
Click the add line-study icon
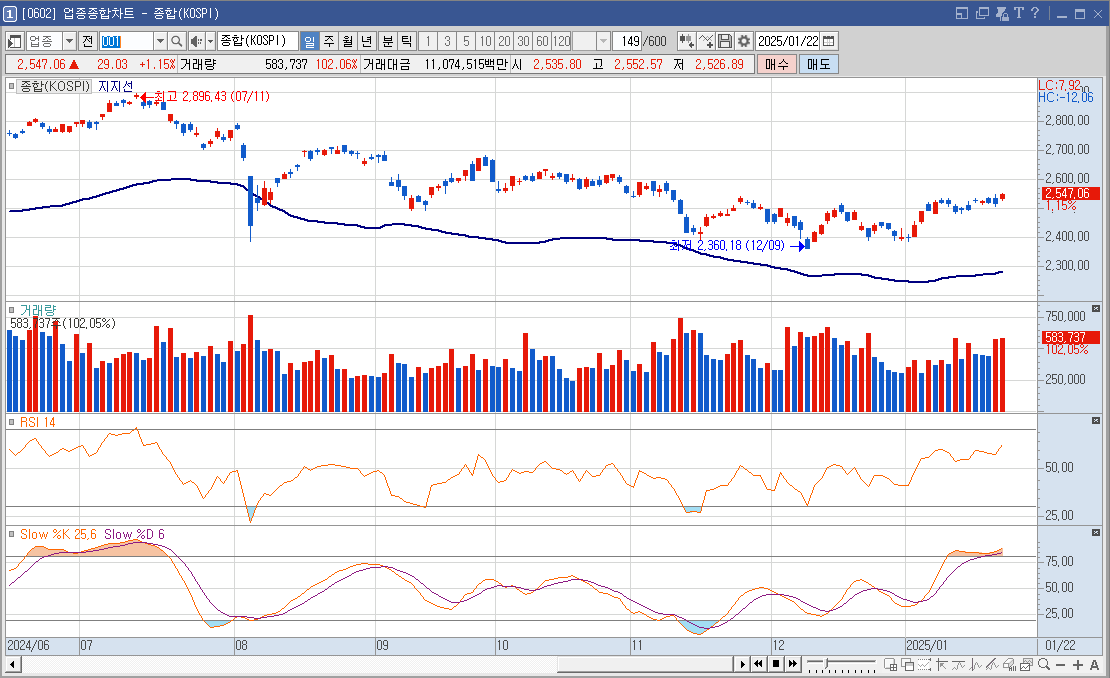(706, 41)
